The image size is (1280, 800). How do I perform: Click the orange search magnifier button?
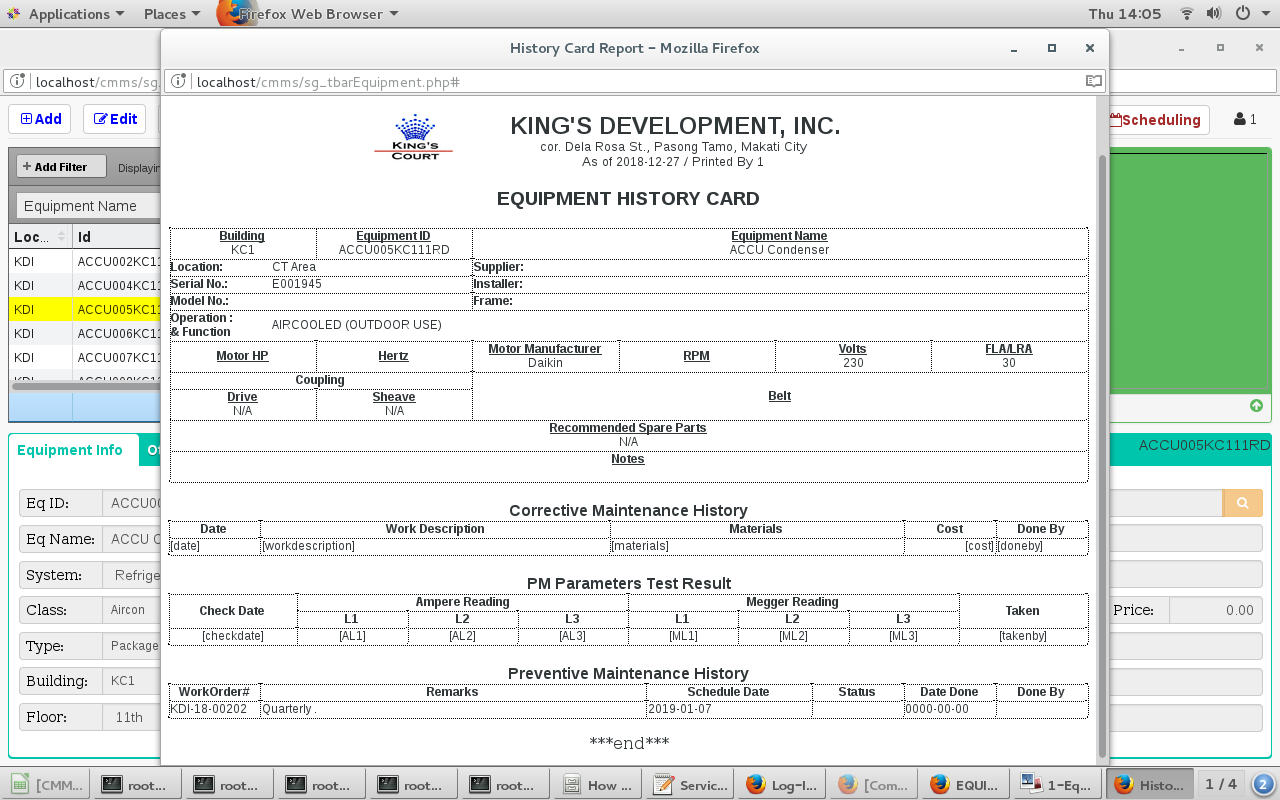point(1242,503)
